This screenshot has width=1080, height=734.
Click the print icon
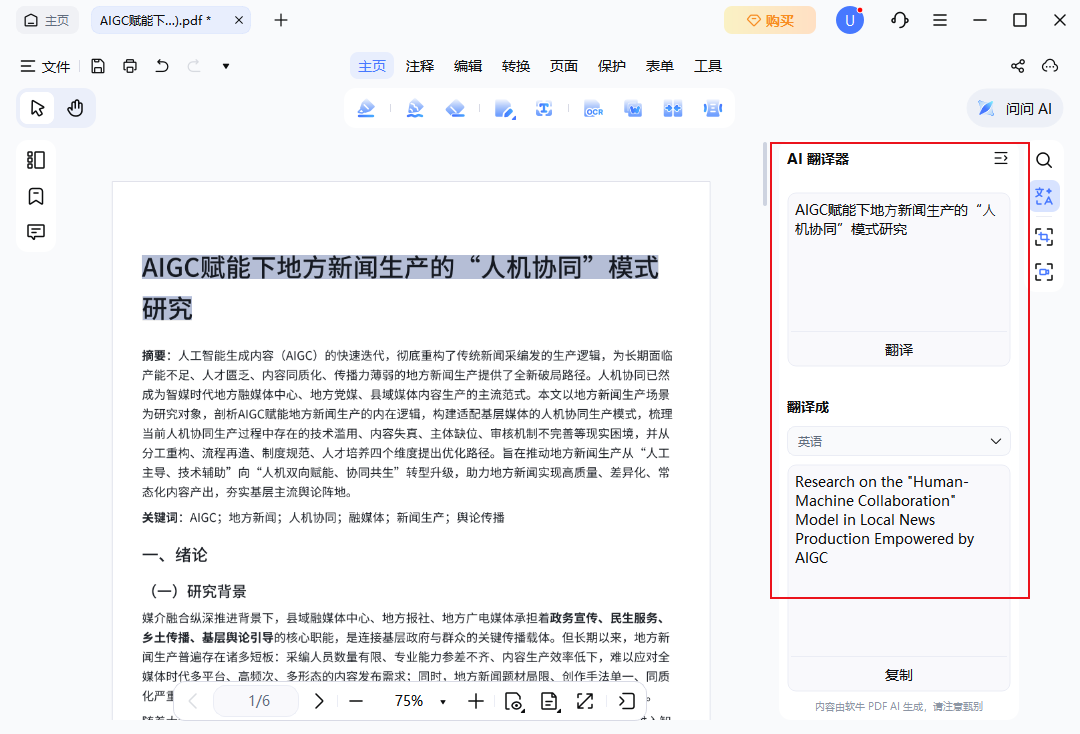point(129,66)
